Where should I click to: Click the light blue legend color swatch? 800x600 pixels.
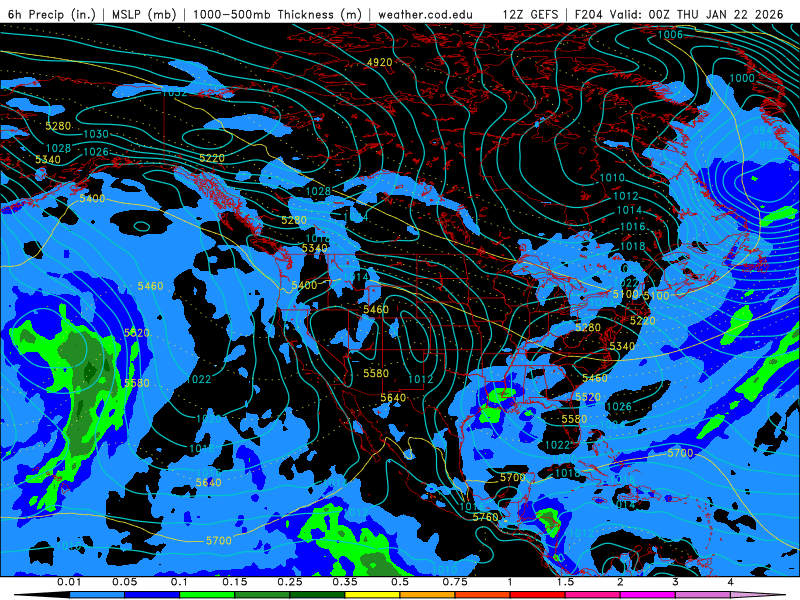97,595
